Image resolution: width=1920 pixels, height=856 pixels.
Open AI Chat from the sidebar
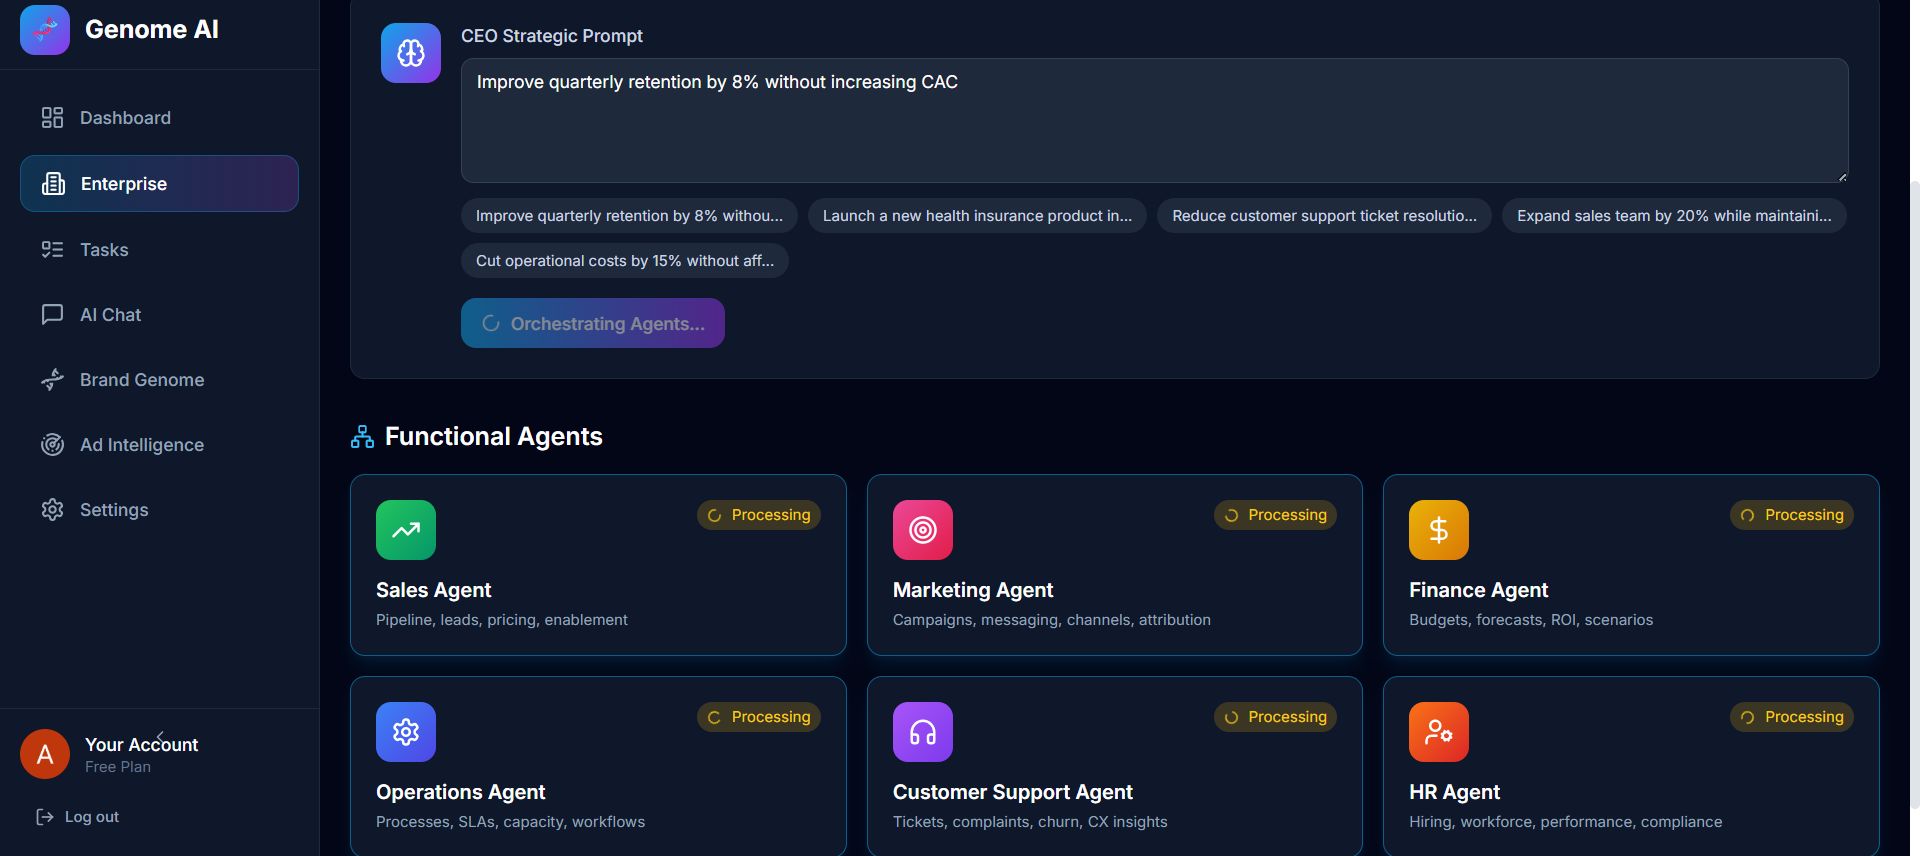(x=159, y=315)
